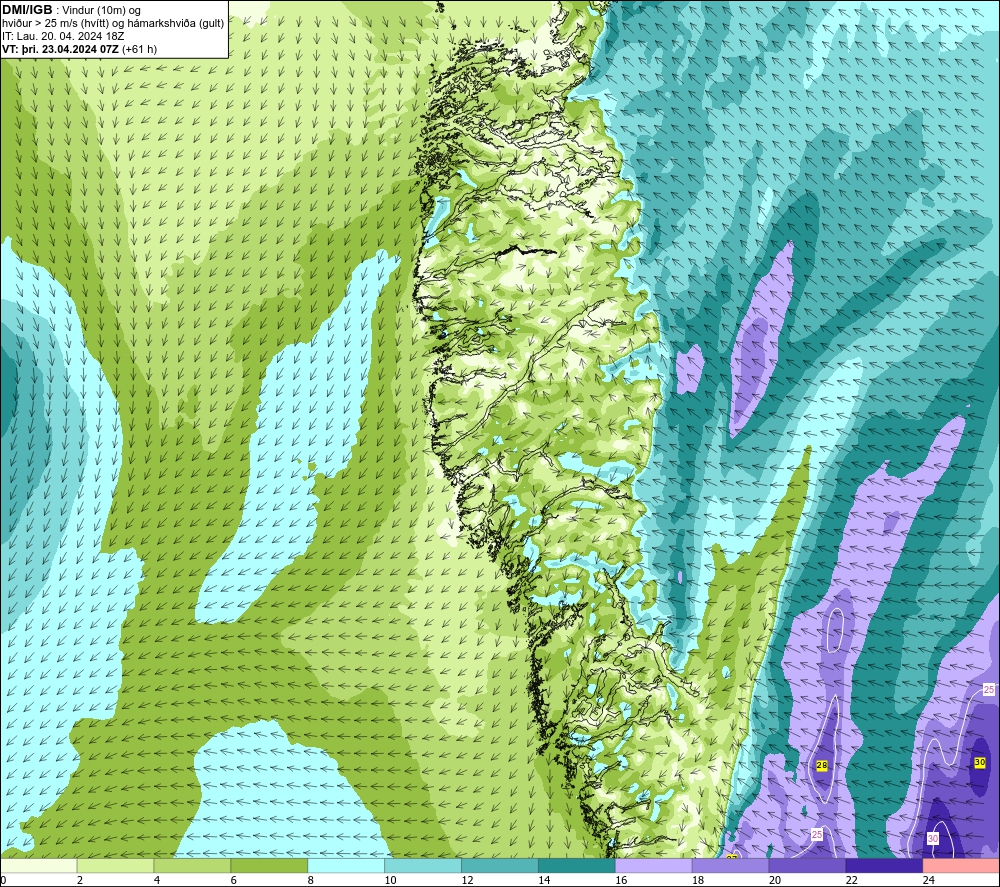Image resolution: width=1000 pixels, height=887 pixels.
Task: Select the 8–10 m/s pale cyan swatch
Action: [346, 865]
